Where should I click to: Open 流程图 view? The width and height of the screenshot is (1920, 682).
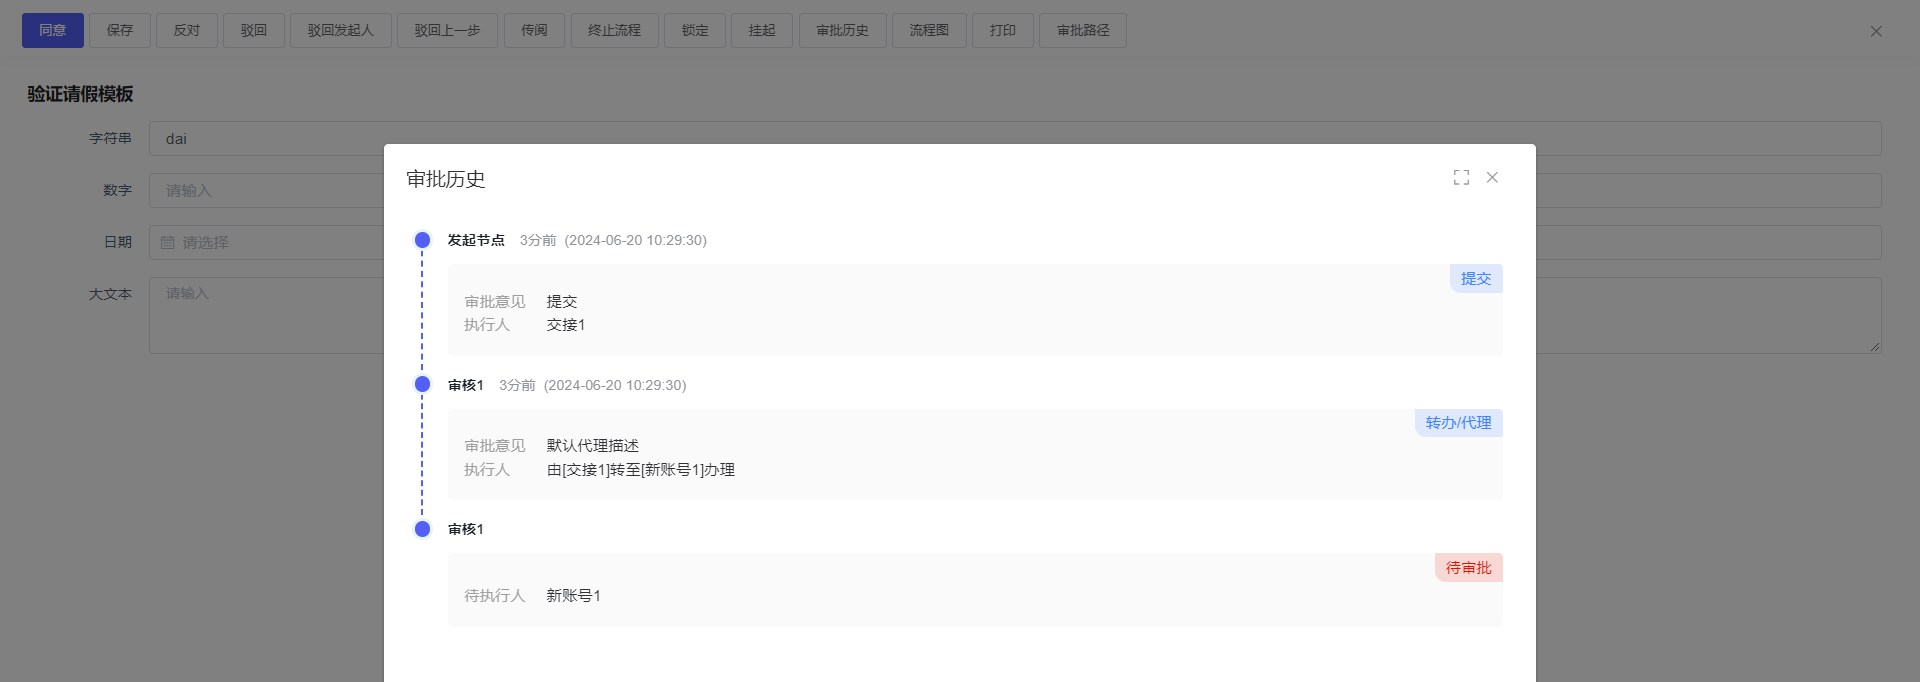929,30
